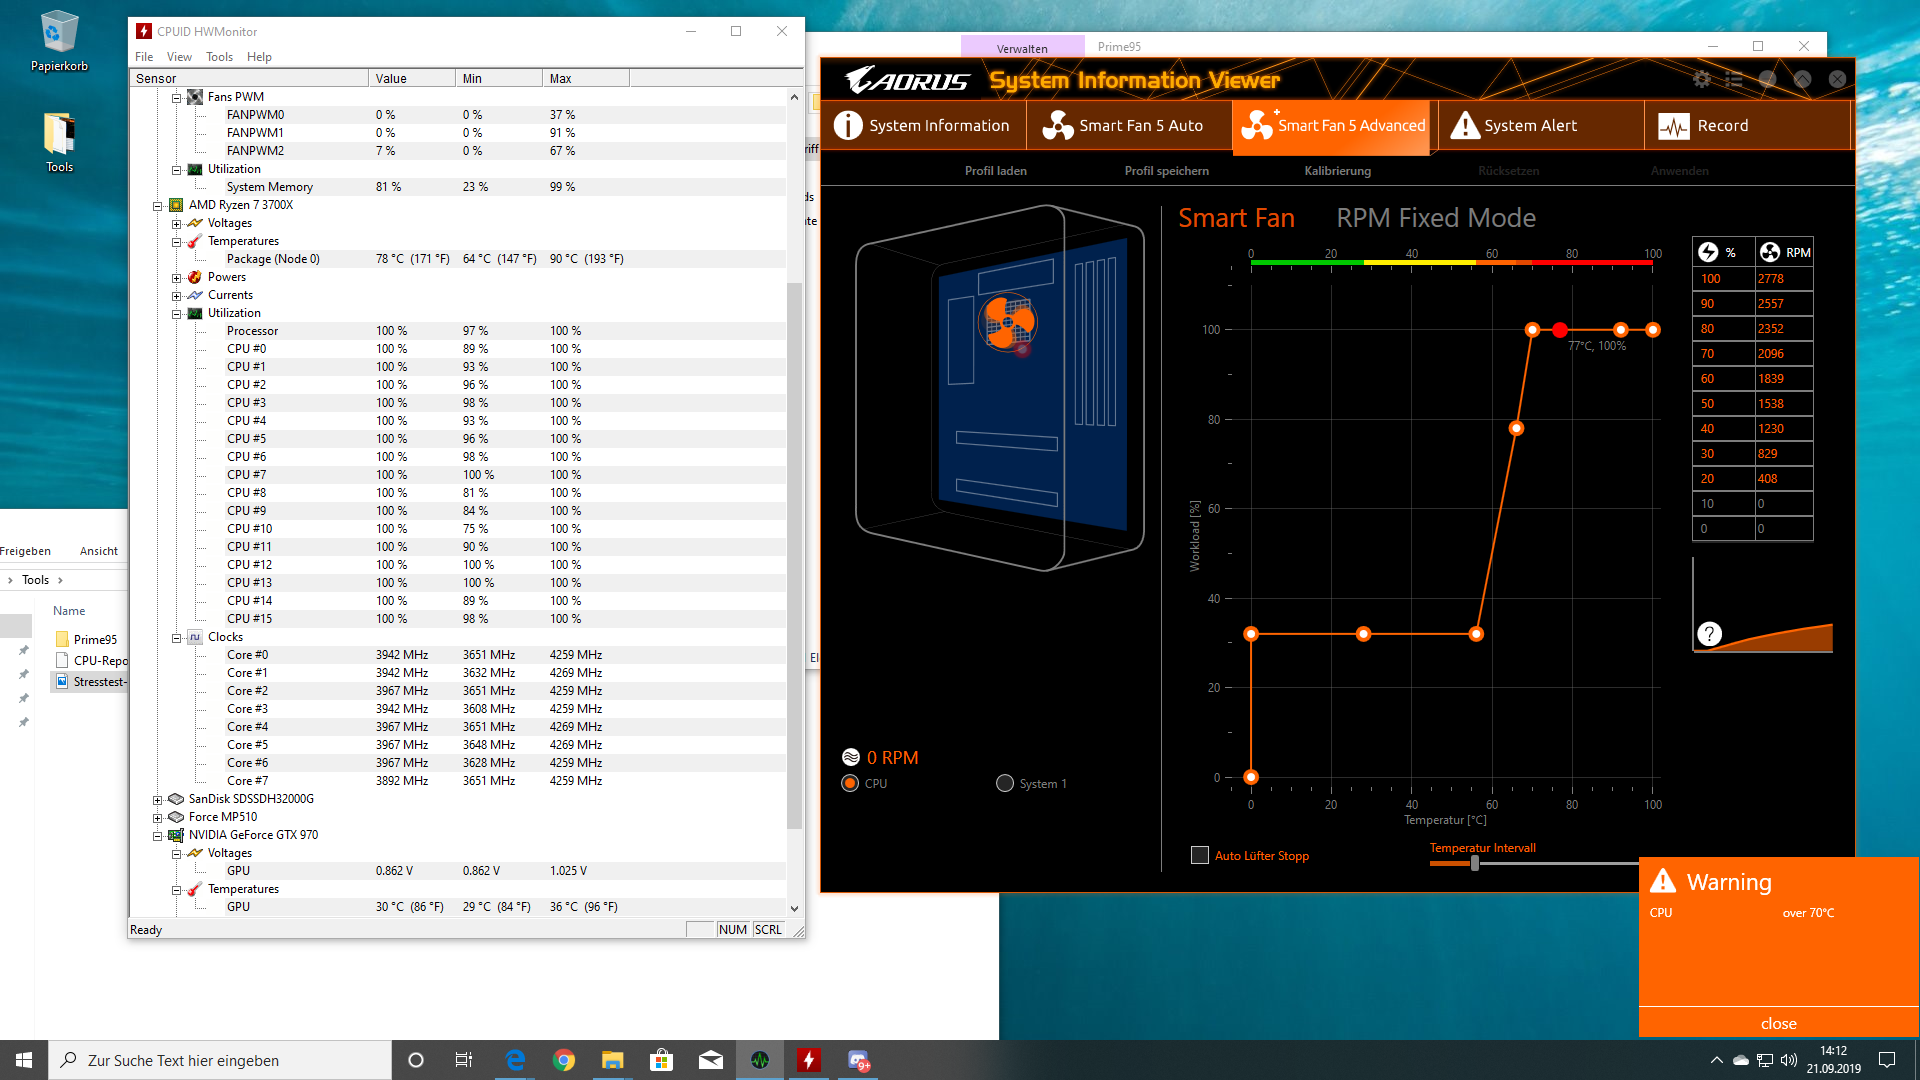Screen dimensions: 1920x1080
Task: Open the AORUS settings gear icon
Action: 1701,79
